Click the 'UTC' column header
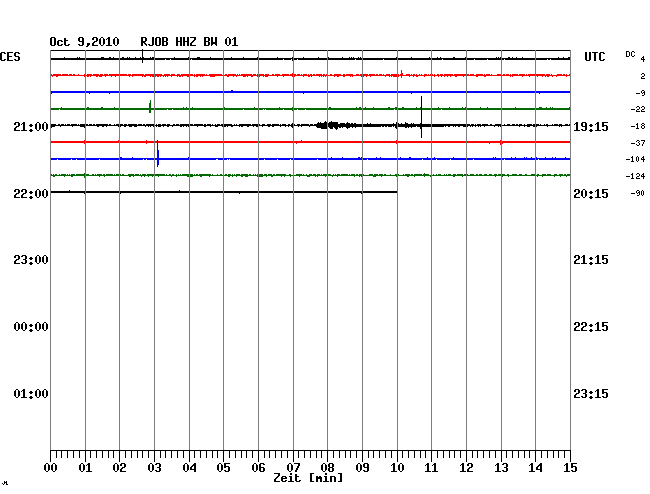The height and width of the screenshot is (494, 650). tap(594, 57)
